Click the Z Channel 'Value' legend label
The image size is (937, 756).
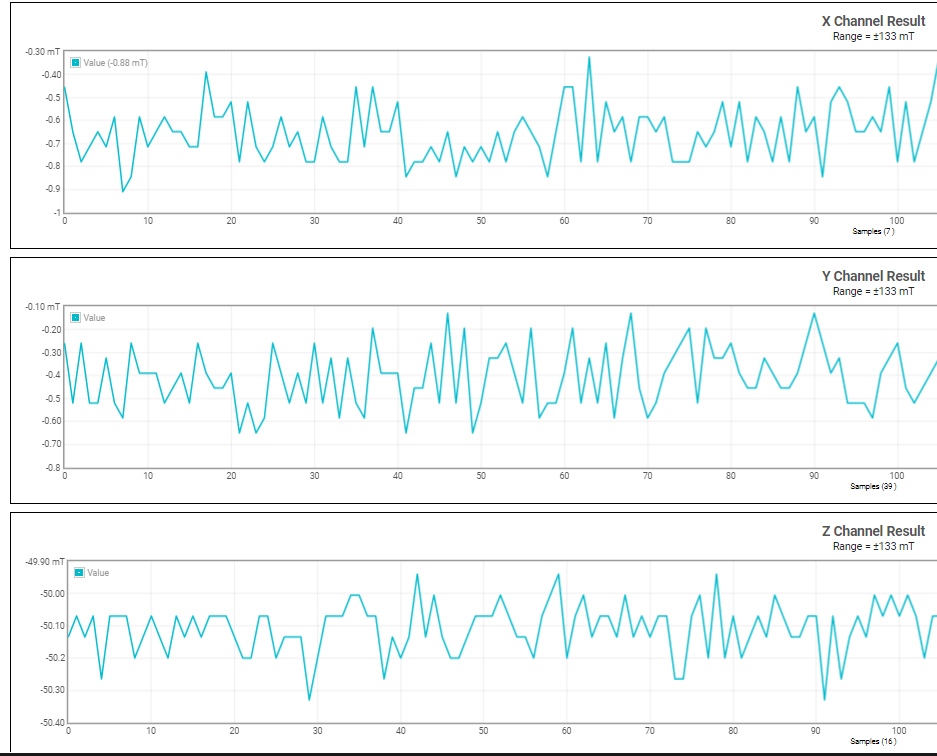98,573
